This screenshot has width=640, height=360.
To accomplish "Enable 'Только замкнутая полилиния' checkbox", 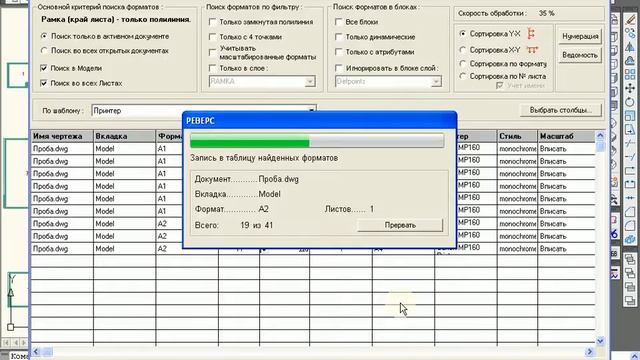I will [212, 22].
